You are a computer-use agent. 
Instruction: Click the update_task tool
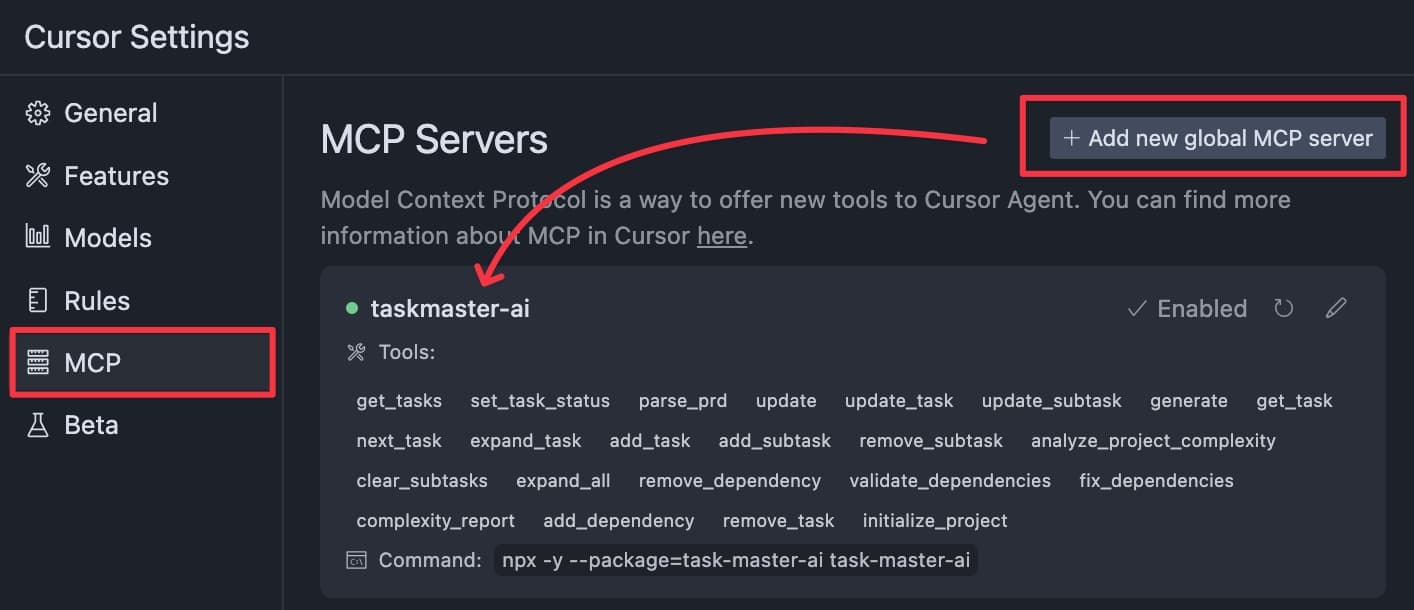coord(899,401)
